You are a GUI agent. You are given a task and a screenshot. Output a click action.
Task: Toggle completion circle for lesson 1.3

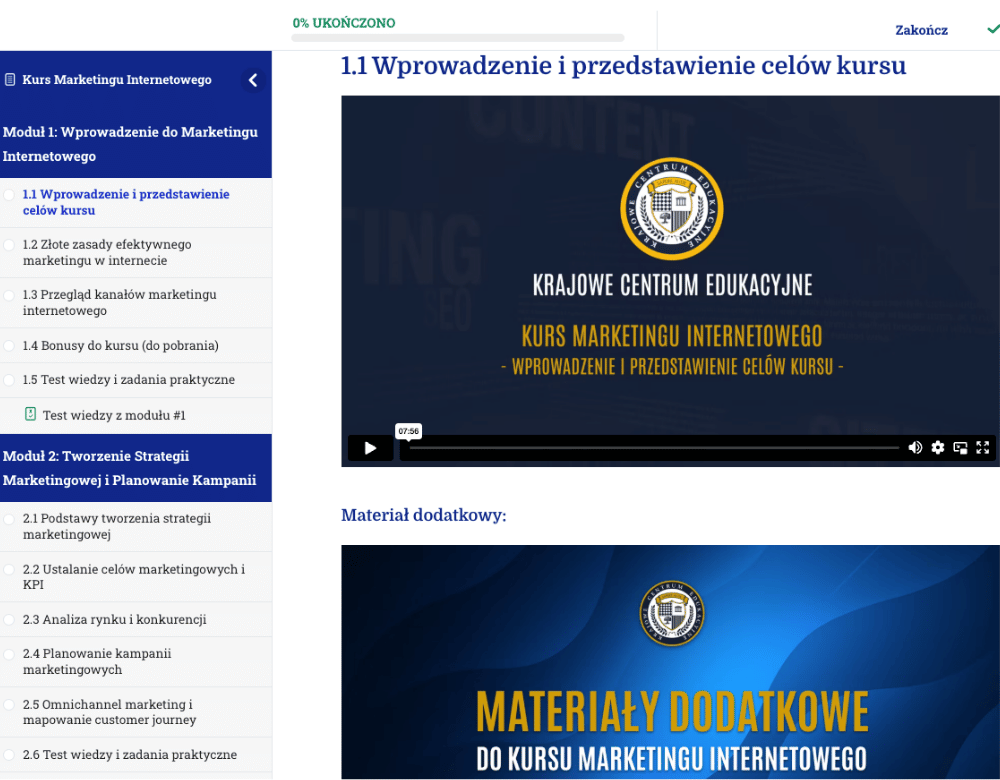9,295
